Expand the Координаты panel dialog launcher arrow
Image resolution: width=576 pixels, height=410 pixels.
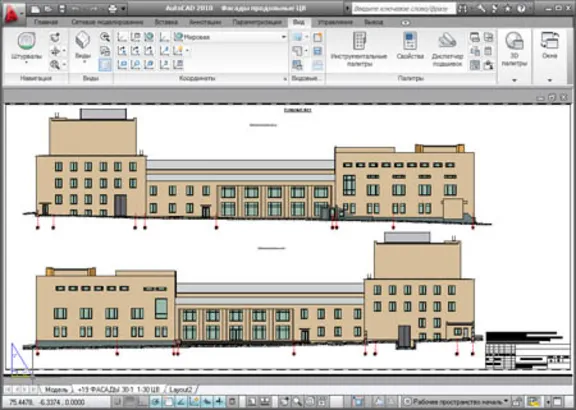pyautogui.click(x=285, y=79)
